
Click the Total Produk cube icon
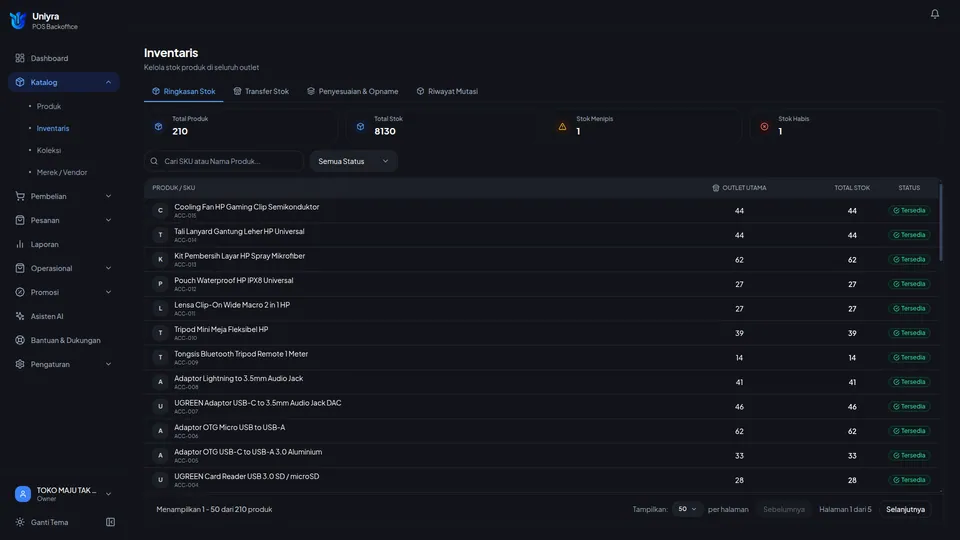(x=159, y=126)
